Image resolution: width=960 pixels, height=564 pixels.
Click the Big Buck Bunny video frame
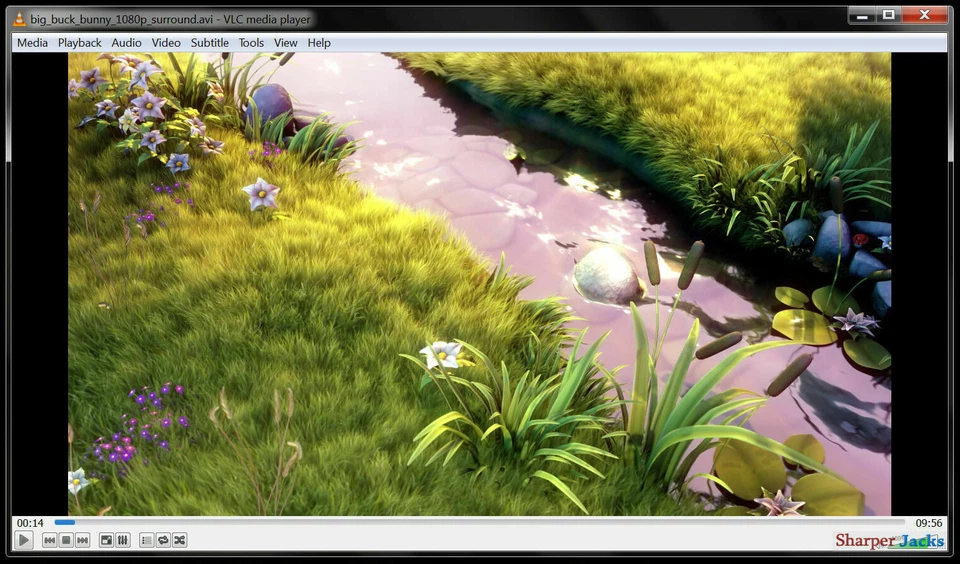point(479,284)
